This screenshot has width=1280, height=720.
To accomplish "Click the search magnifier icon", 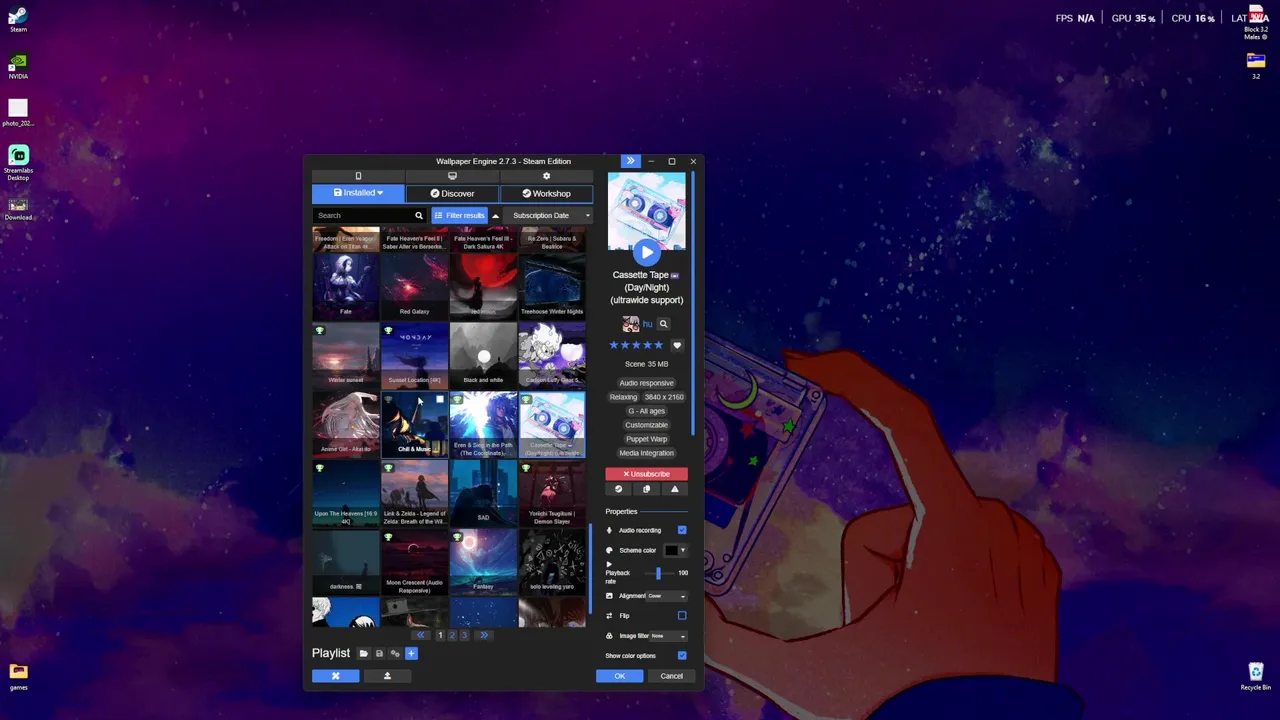I will pyautogui.click(x=419, y=215).
